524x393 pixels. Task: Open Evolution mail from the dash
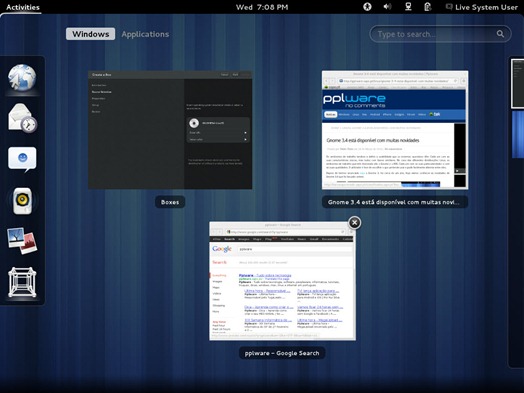22,118
